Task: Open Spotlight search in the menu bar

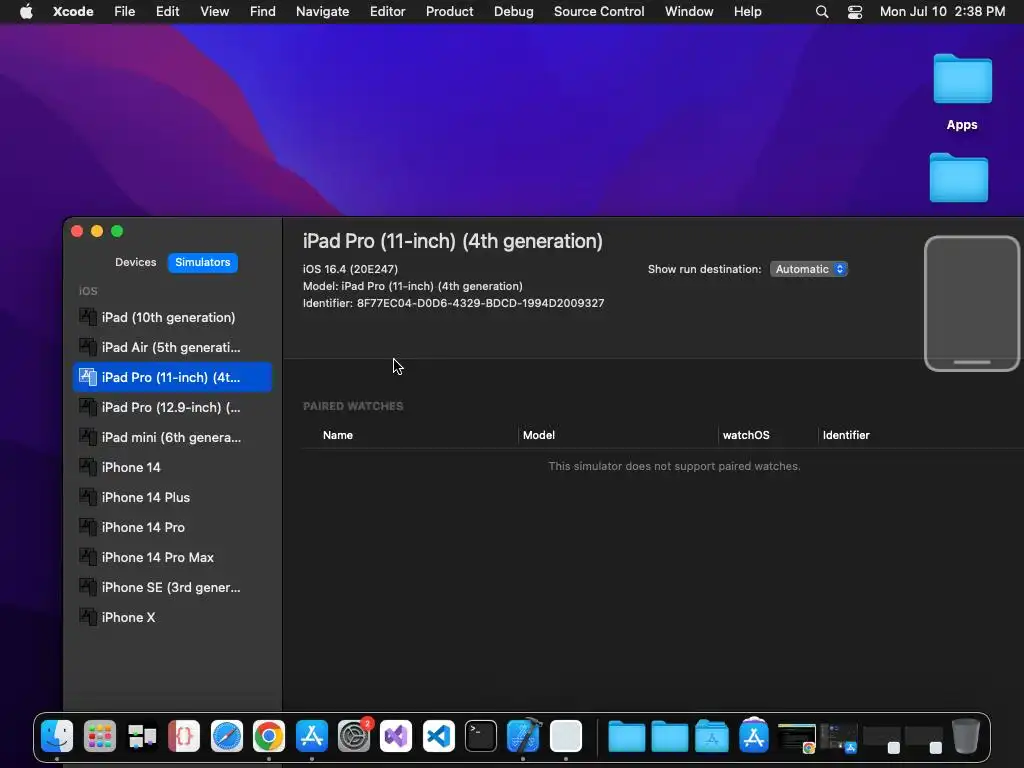Action: tap(822, 12)
